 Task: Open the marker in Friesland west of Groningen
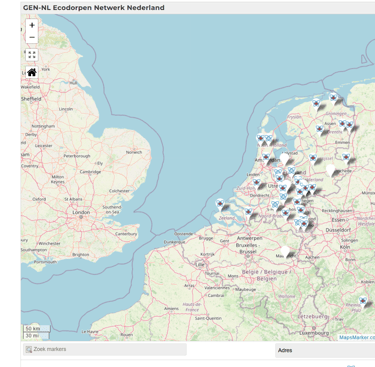click(316, 105)
